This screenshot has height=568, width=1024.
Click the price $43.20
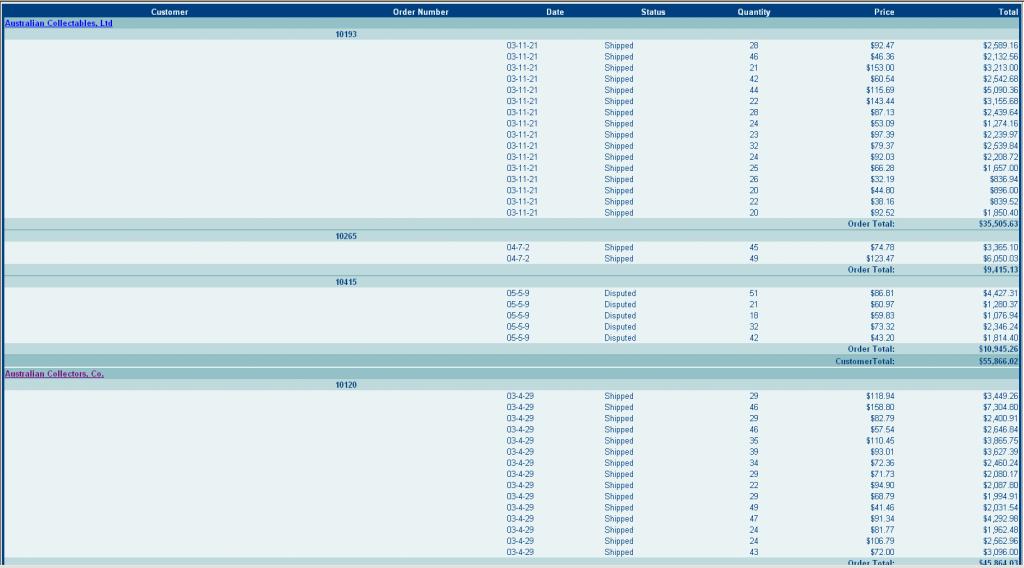click(x=882, y=338)
